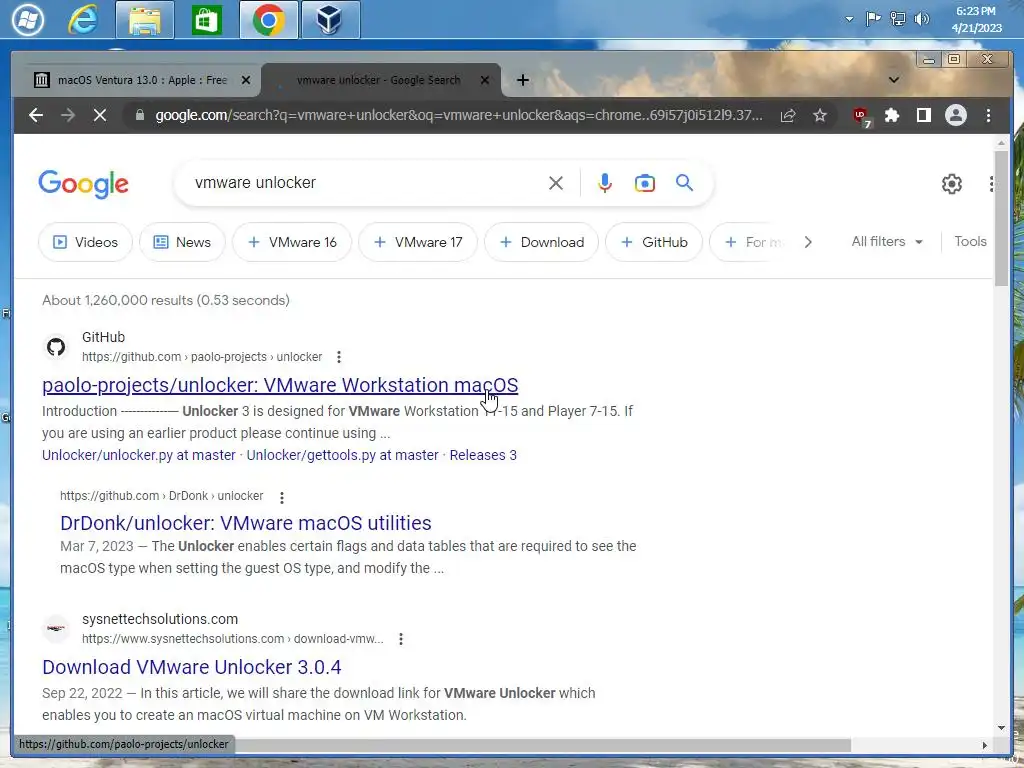Click the address bar URL
The height and width of the screenshot is (768, 1024).
(458, 116)
